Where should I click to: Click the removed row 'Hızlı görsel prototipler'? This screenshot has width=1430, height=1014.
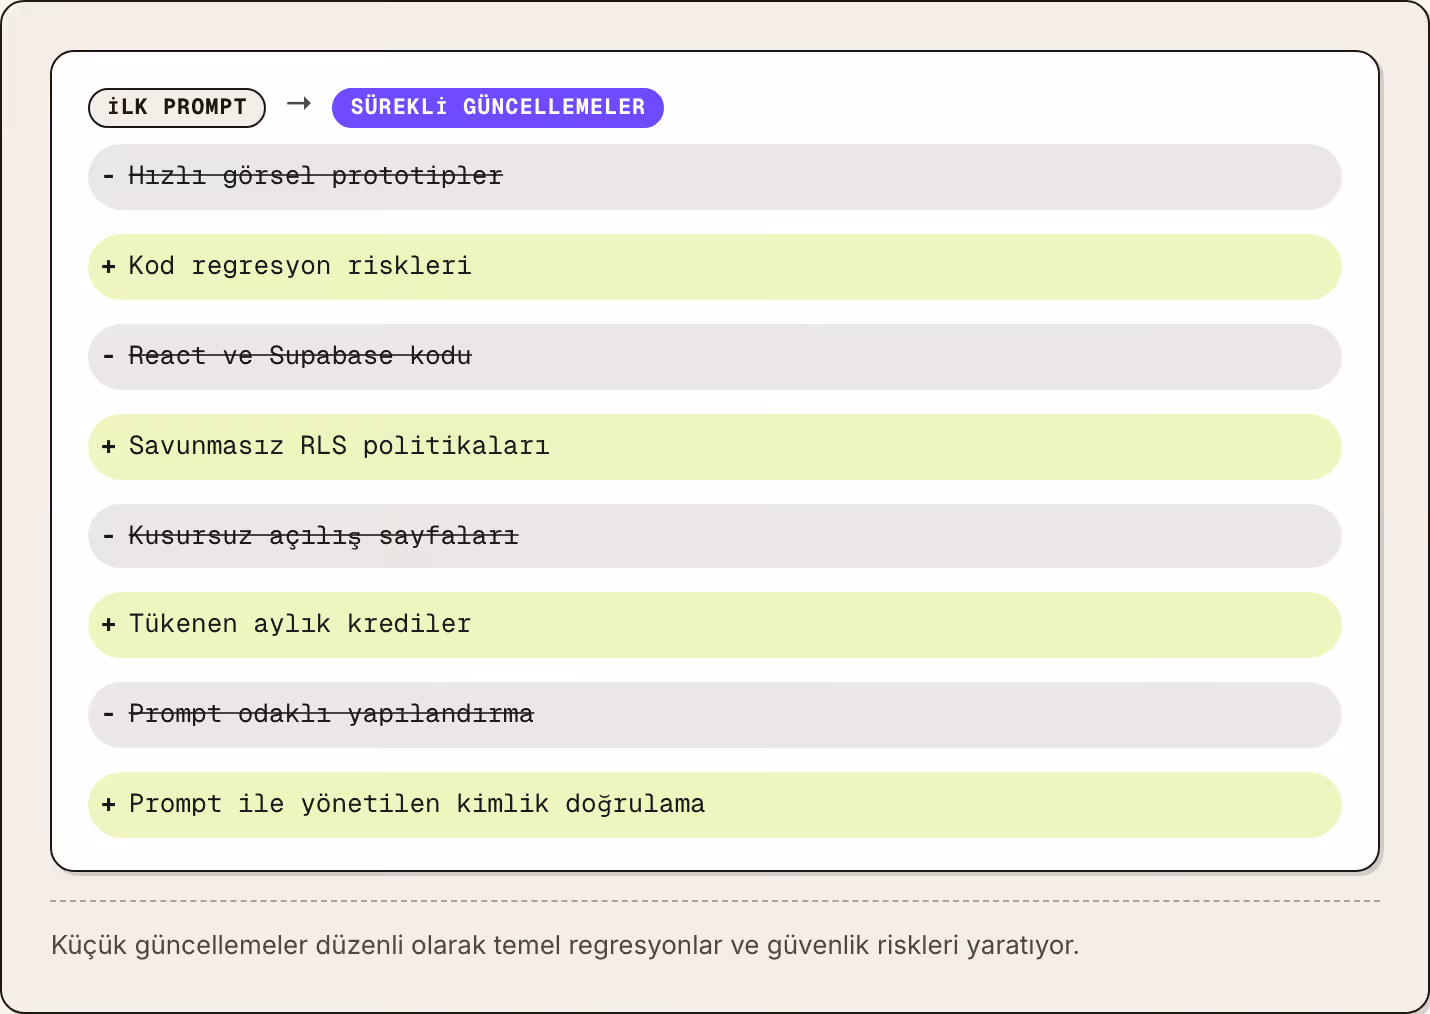[715, 177]
